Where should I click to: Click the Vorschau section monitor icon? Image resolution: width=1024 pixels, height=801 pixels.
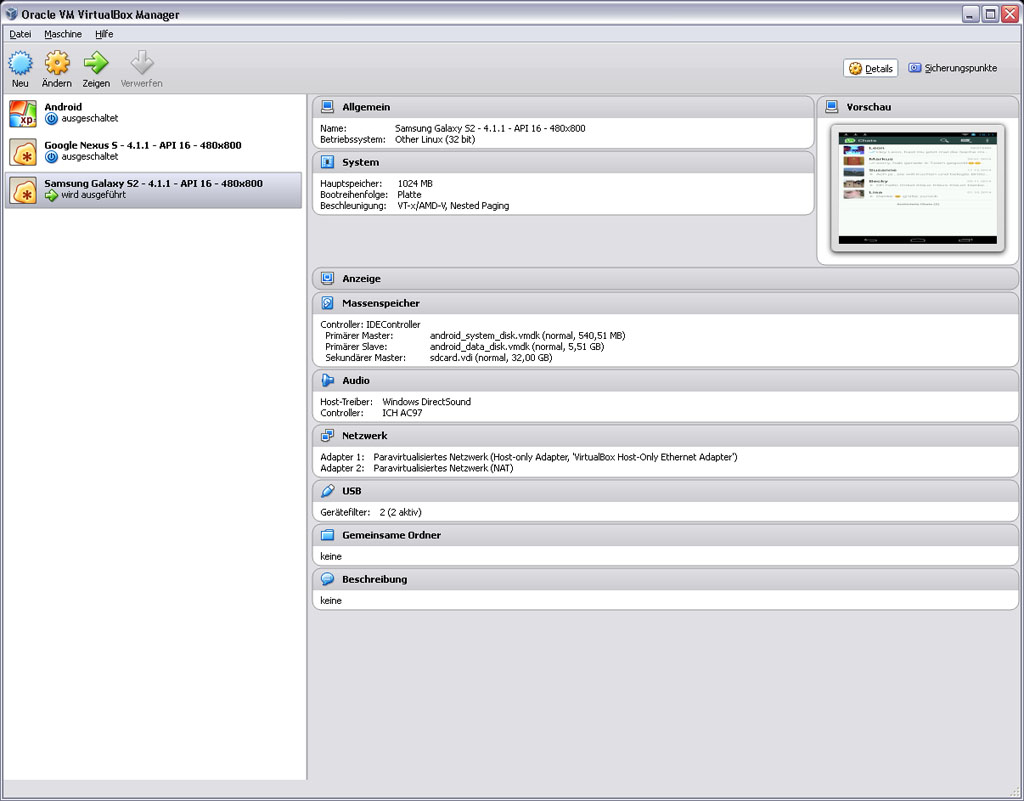pyautogui.click(x=832, y=107)
